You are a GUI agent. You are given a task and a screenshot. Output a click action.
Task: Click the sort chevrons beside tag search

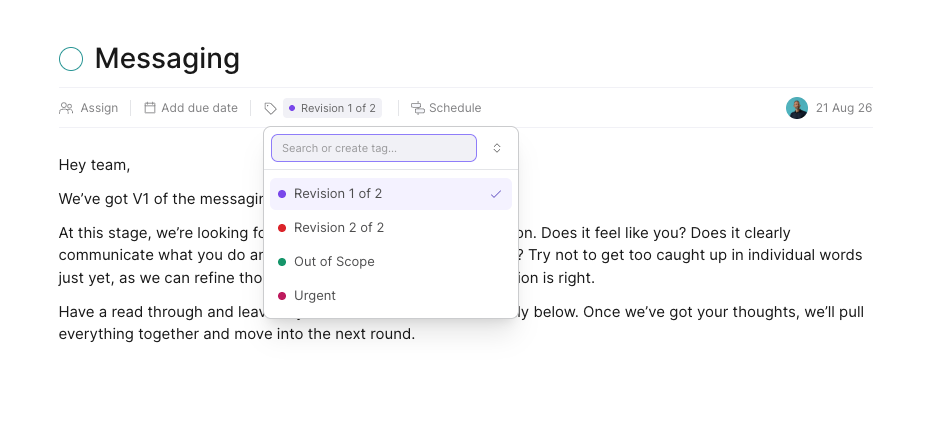497,148
